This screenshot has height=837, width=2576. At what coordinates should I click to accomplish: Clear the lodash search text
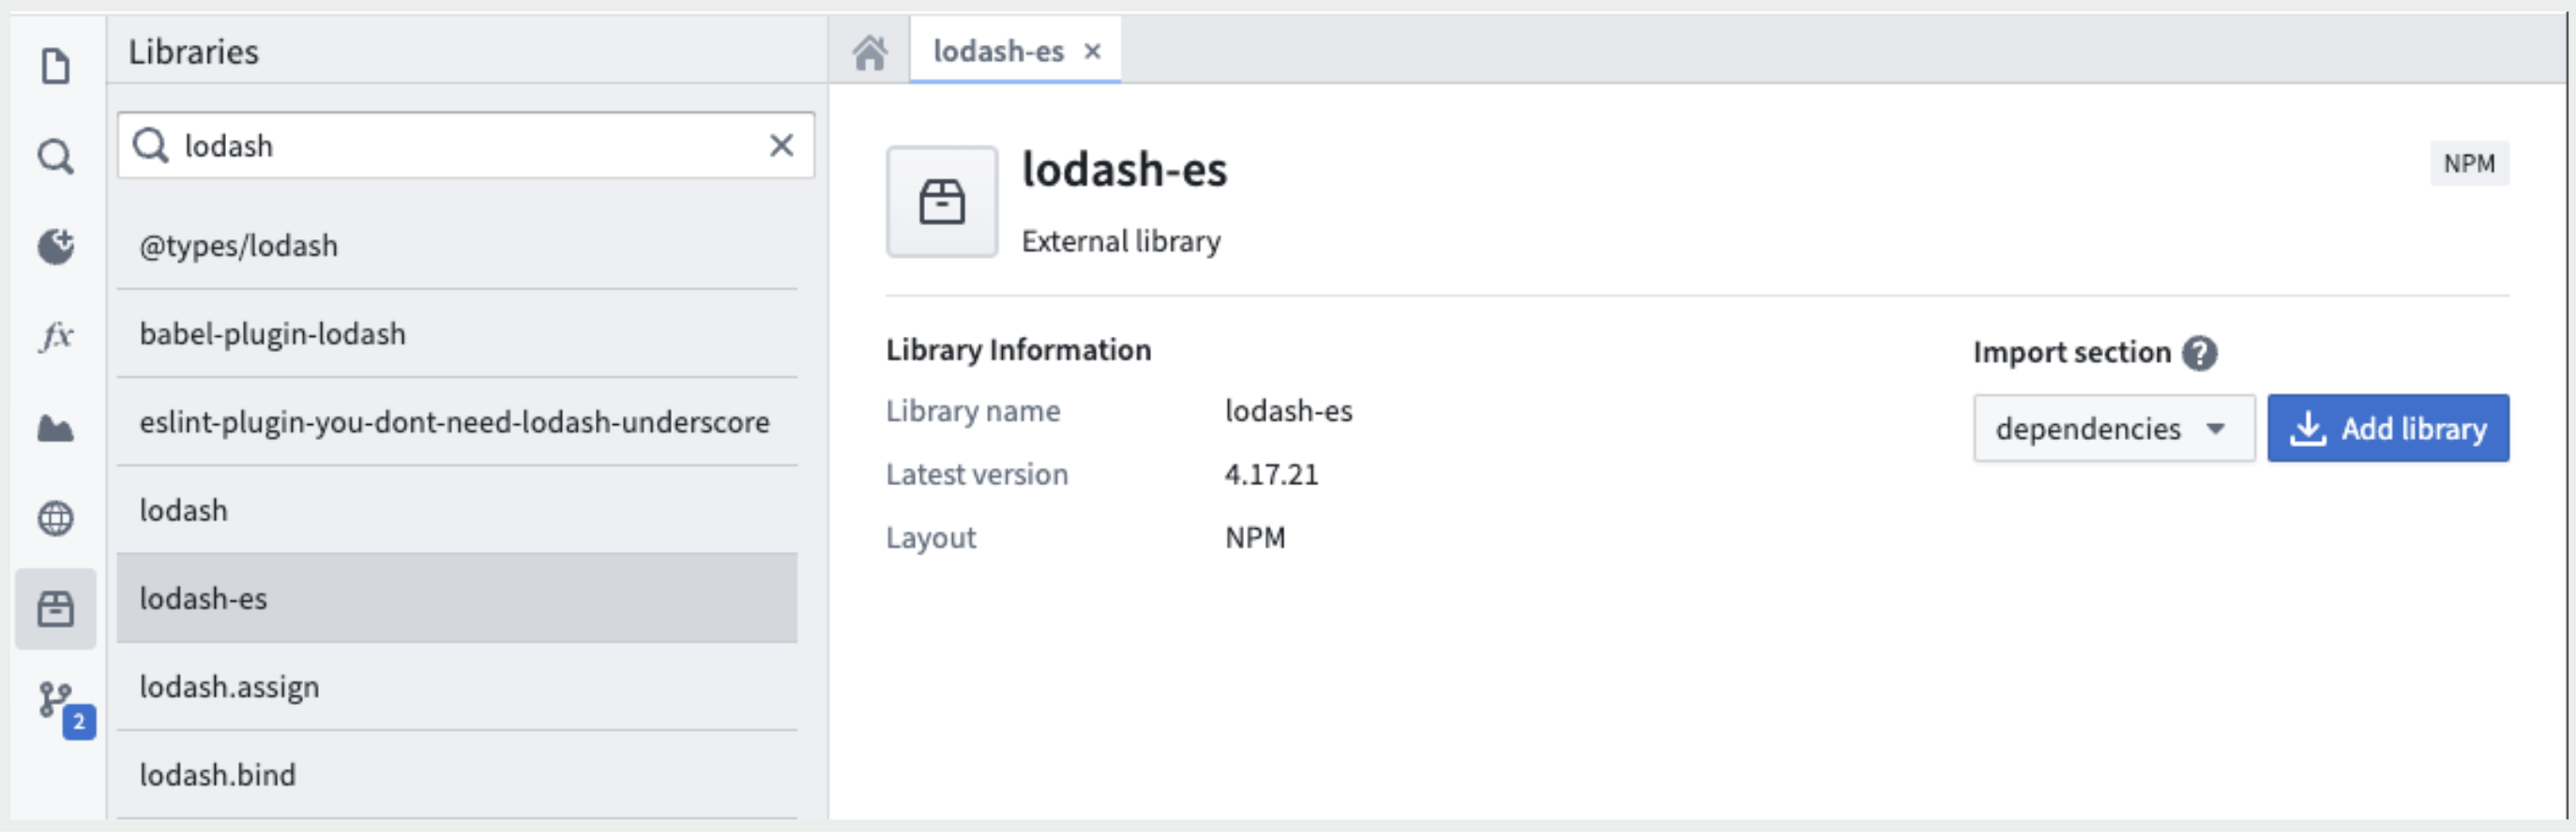coord(781,146)
